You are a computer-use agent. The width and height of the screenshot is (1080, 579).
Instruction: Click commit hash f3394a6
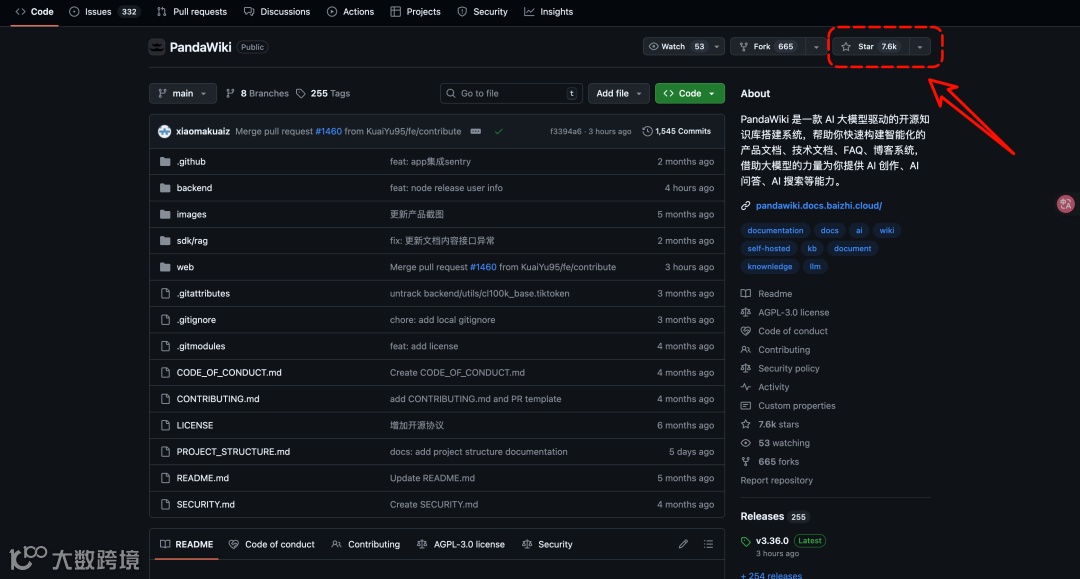(565, 131)
